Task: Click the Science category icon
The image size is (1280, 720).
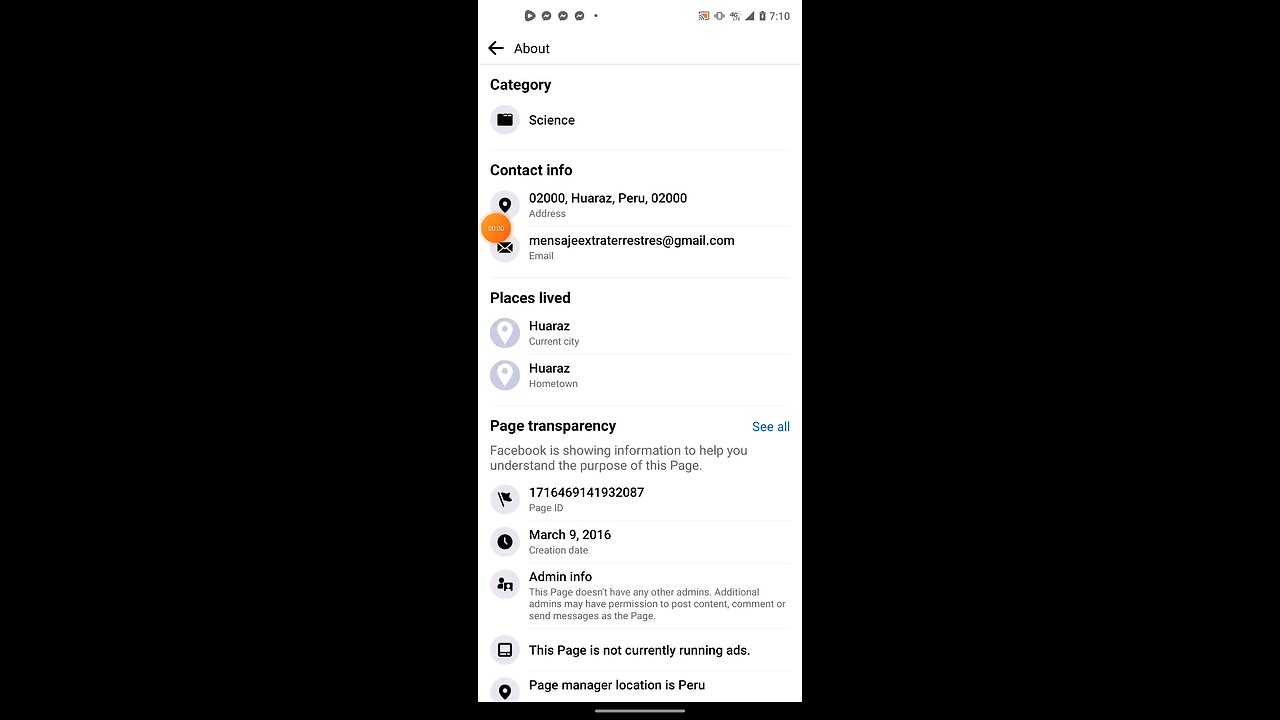Action: [x=505, y=120]
